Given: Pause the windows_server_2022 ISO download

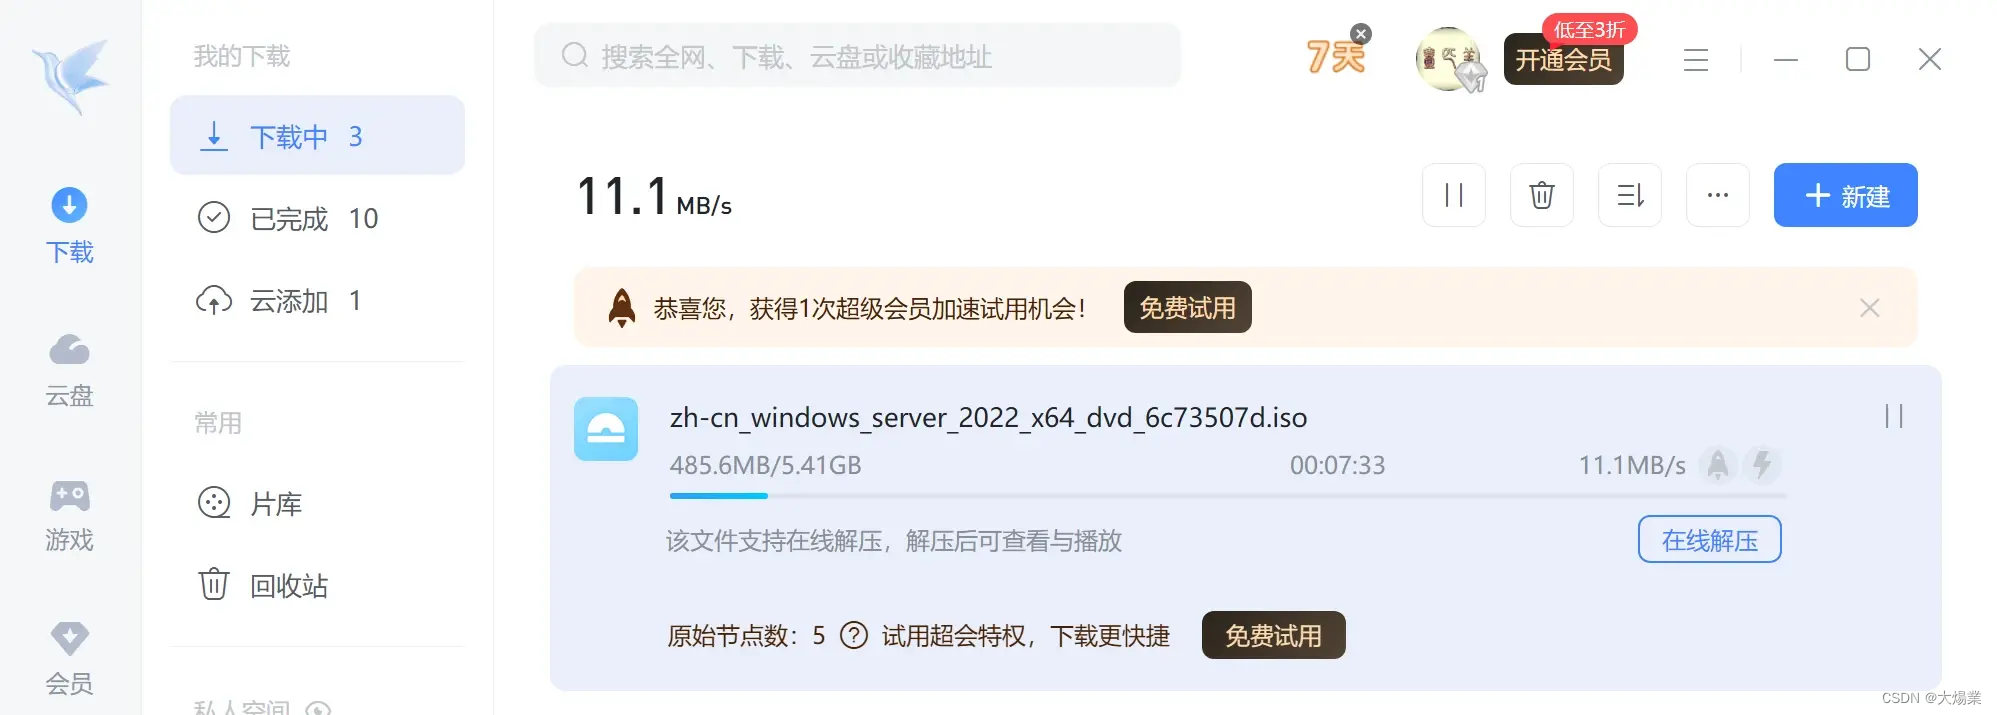Looking at the screenshot, I should [1893, 416].
